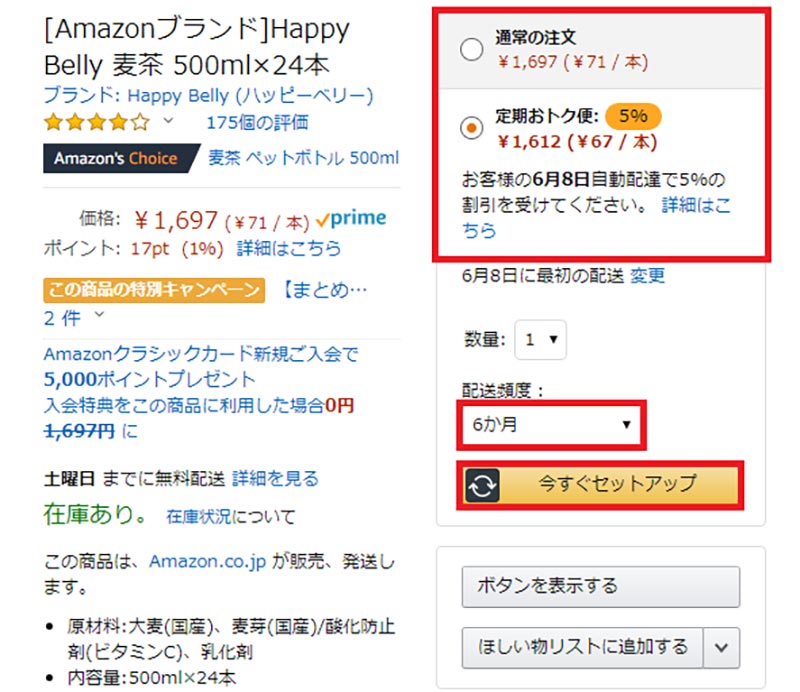Viewport: 800px width, 692px height.
Task: Expand the ほしい物リスト dropdown arrow
Action: tap(722, 647)
